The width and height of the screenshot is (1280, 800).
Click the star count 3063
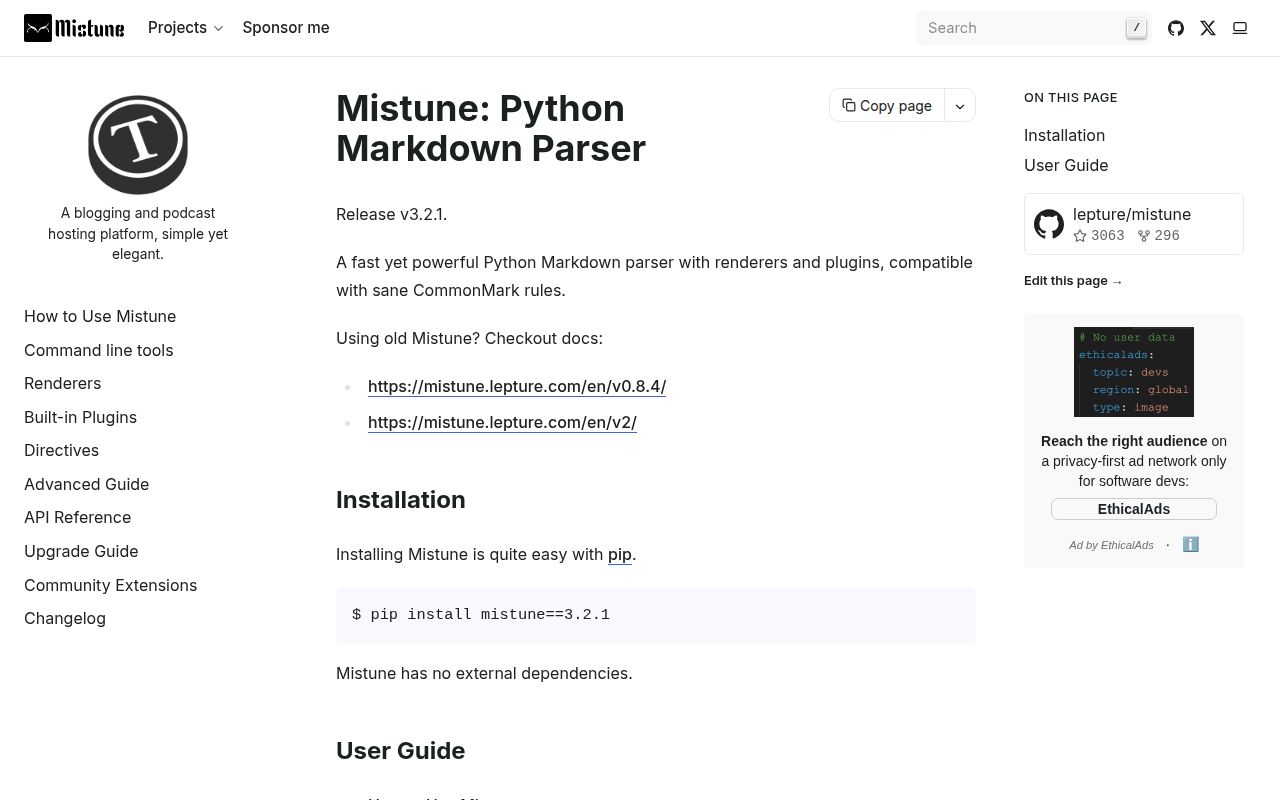coord(1099,236)
